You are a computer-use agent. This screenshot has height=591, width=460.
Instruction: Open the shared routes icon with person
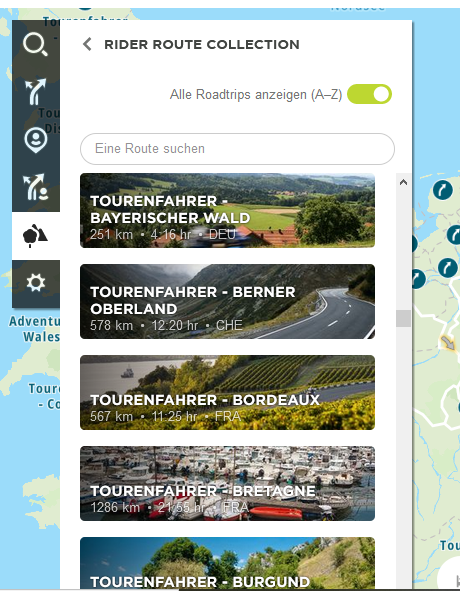[35, 187]
